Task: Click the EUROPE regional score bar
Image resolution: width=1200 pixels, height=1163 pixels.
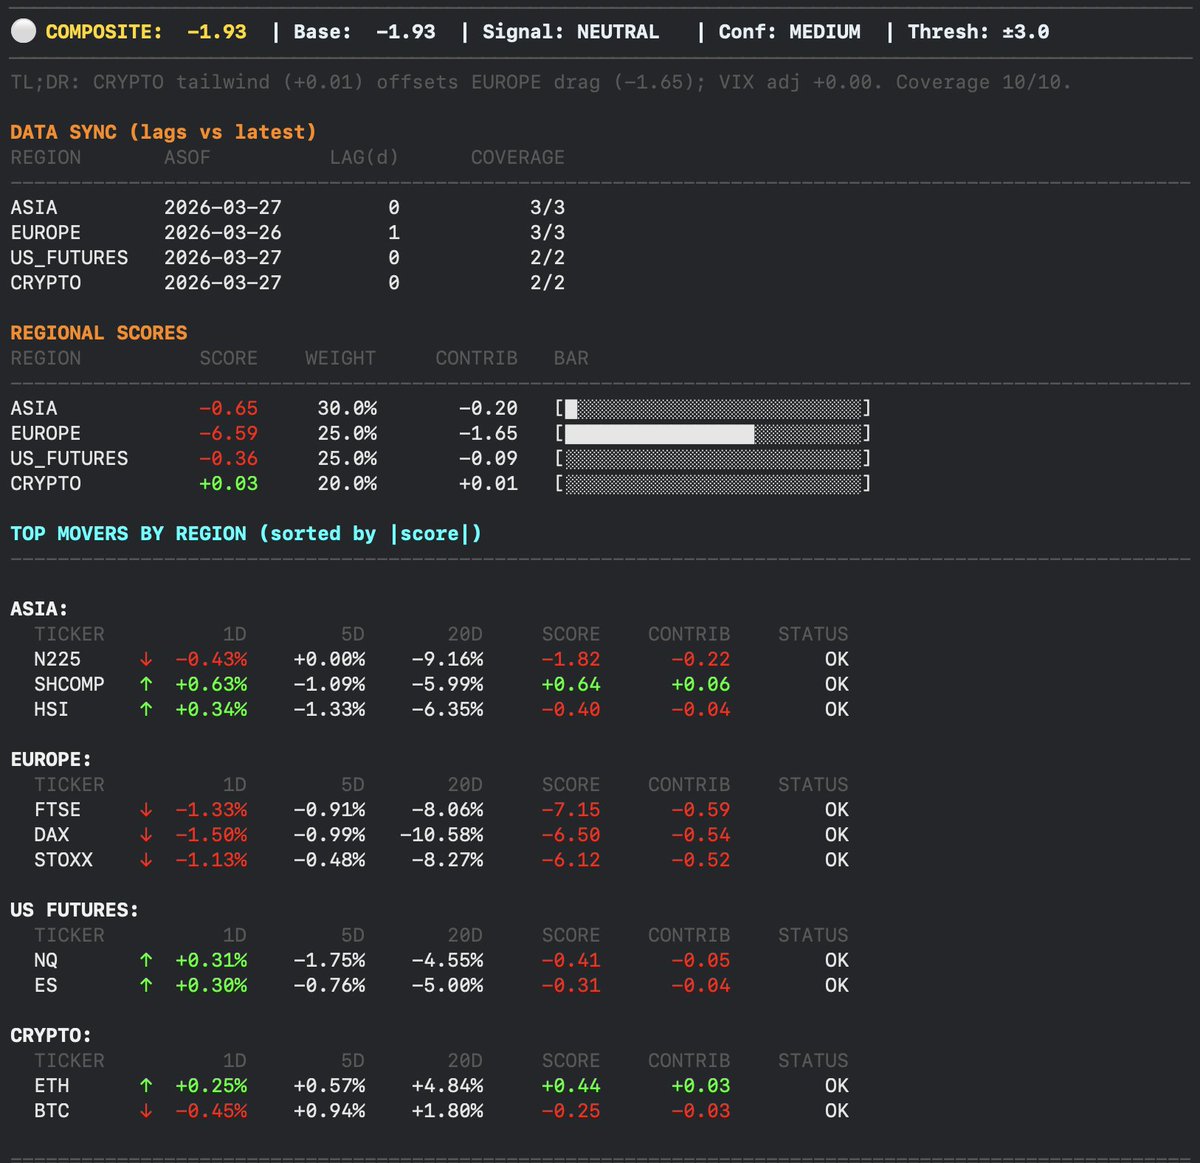Action: (712, 434)
